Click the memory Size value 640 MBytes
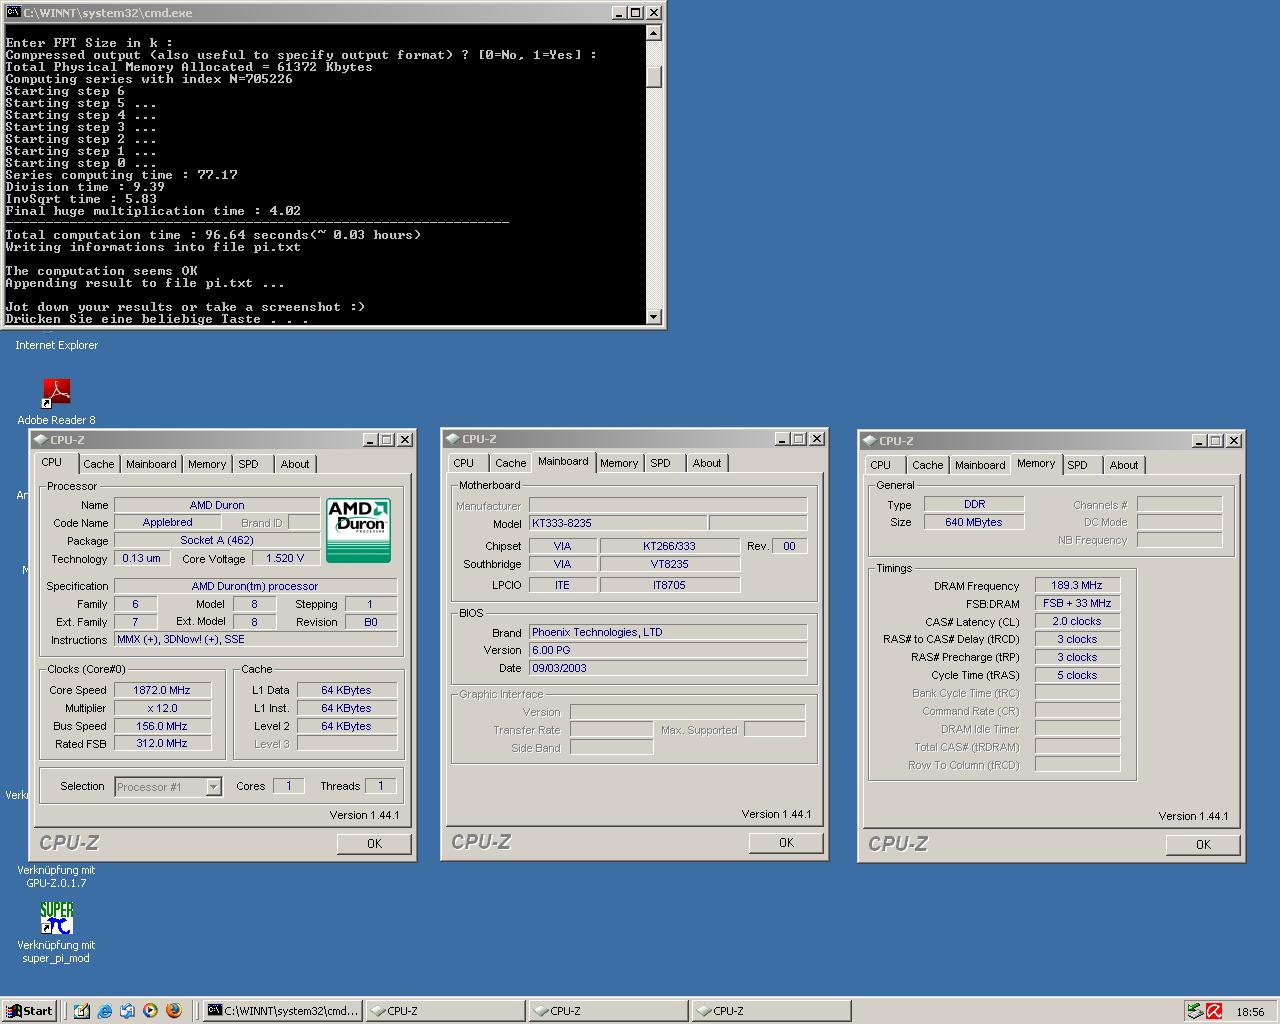Viewport: 1280px width, 1024px height. pos(974,522)
